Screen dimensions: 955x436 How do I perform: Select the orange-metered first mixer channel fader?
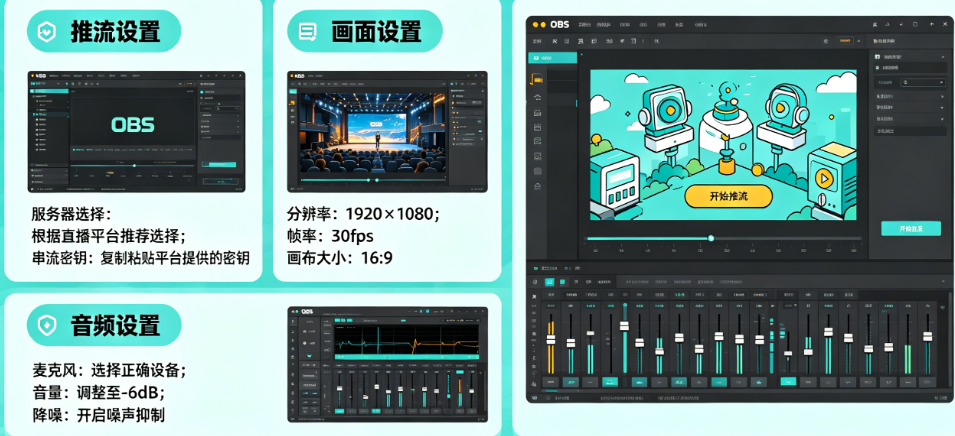point(551,340)
